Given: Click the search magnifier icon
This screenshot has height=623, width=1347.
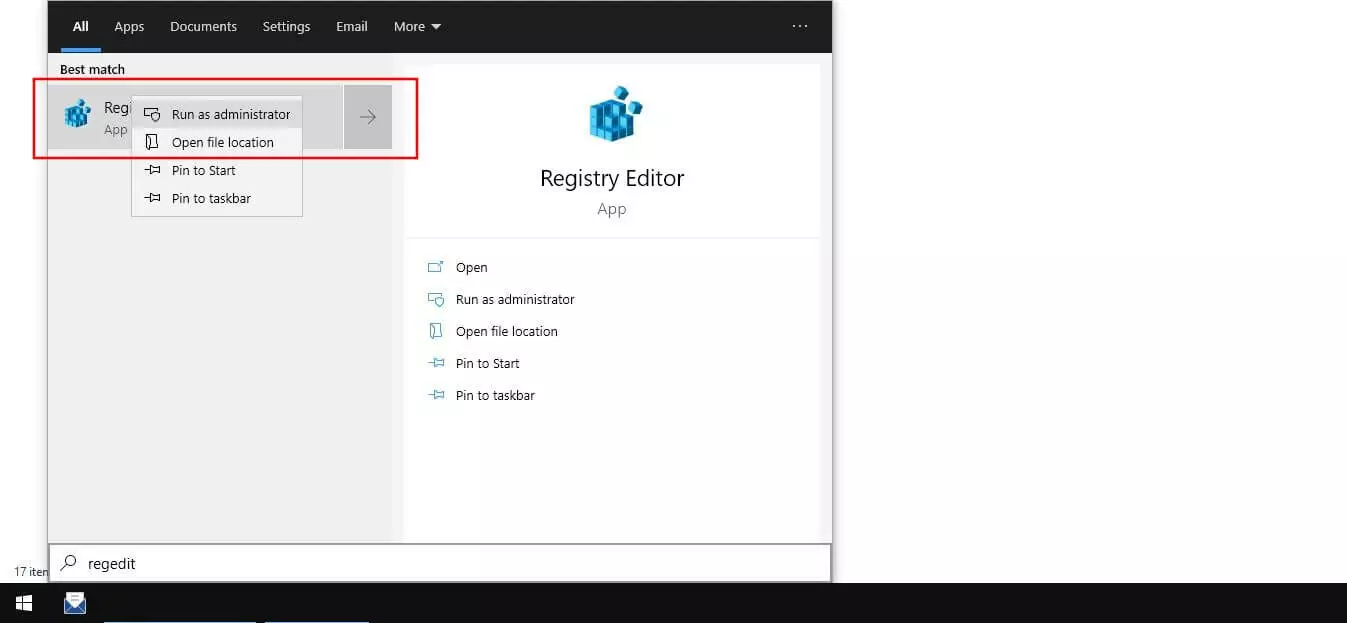Looking at the screenshot, I should [68, 563].
